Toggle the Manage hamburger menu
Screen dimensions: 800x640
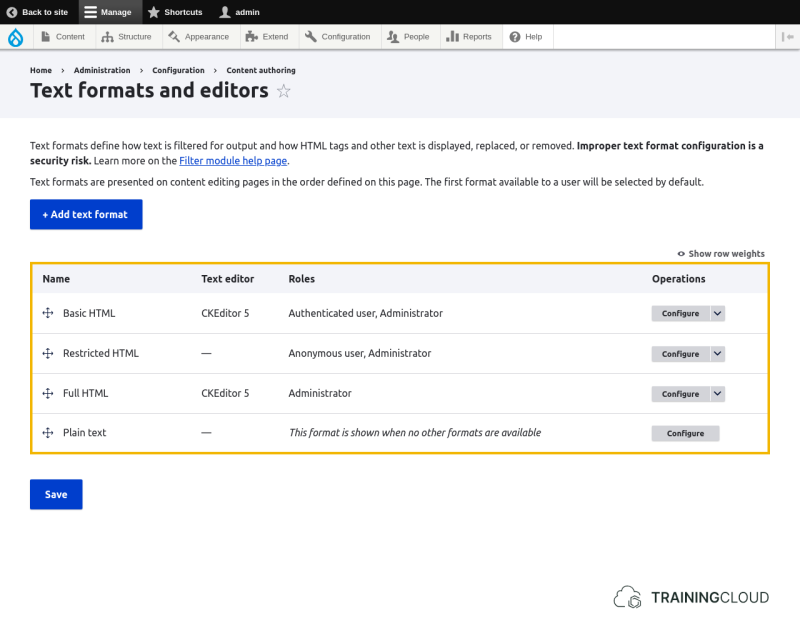(x=108, y=12)
